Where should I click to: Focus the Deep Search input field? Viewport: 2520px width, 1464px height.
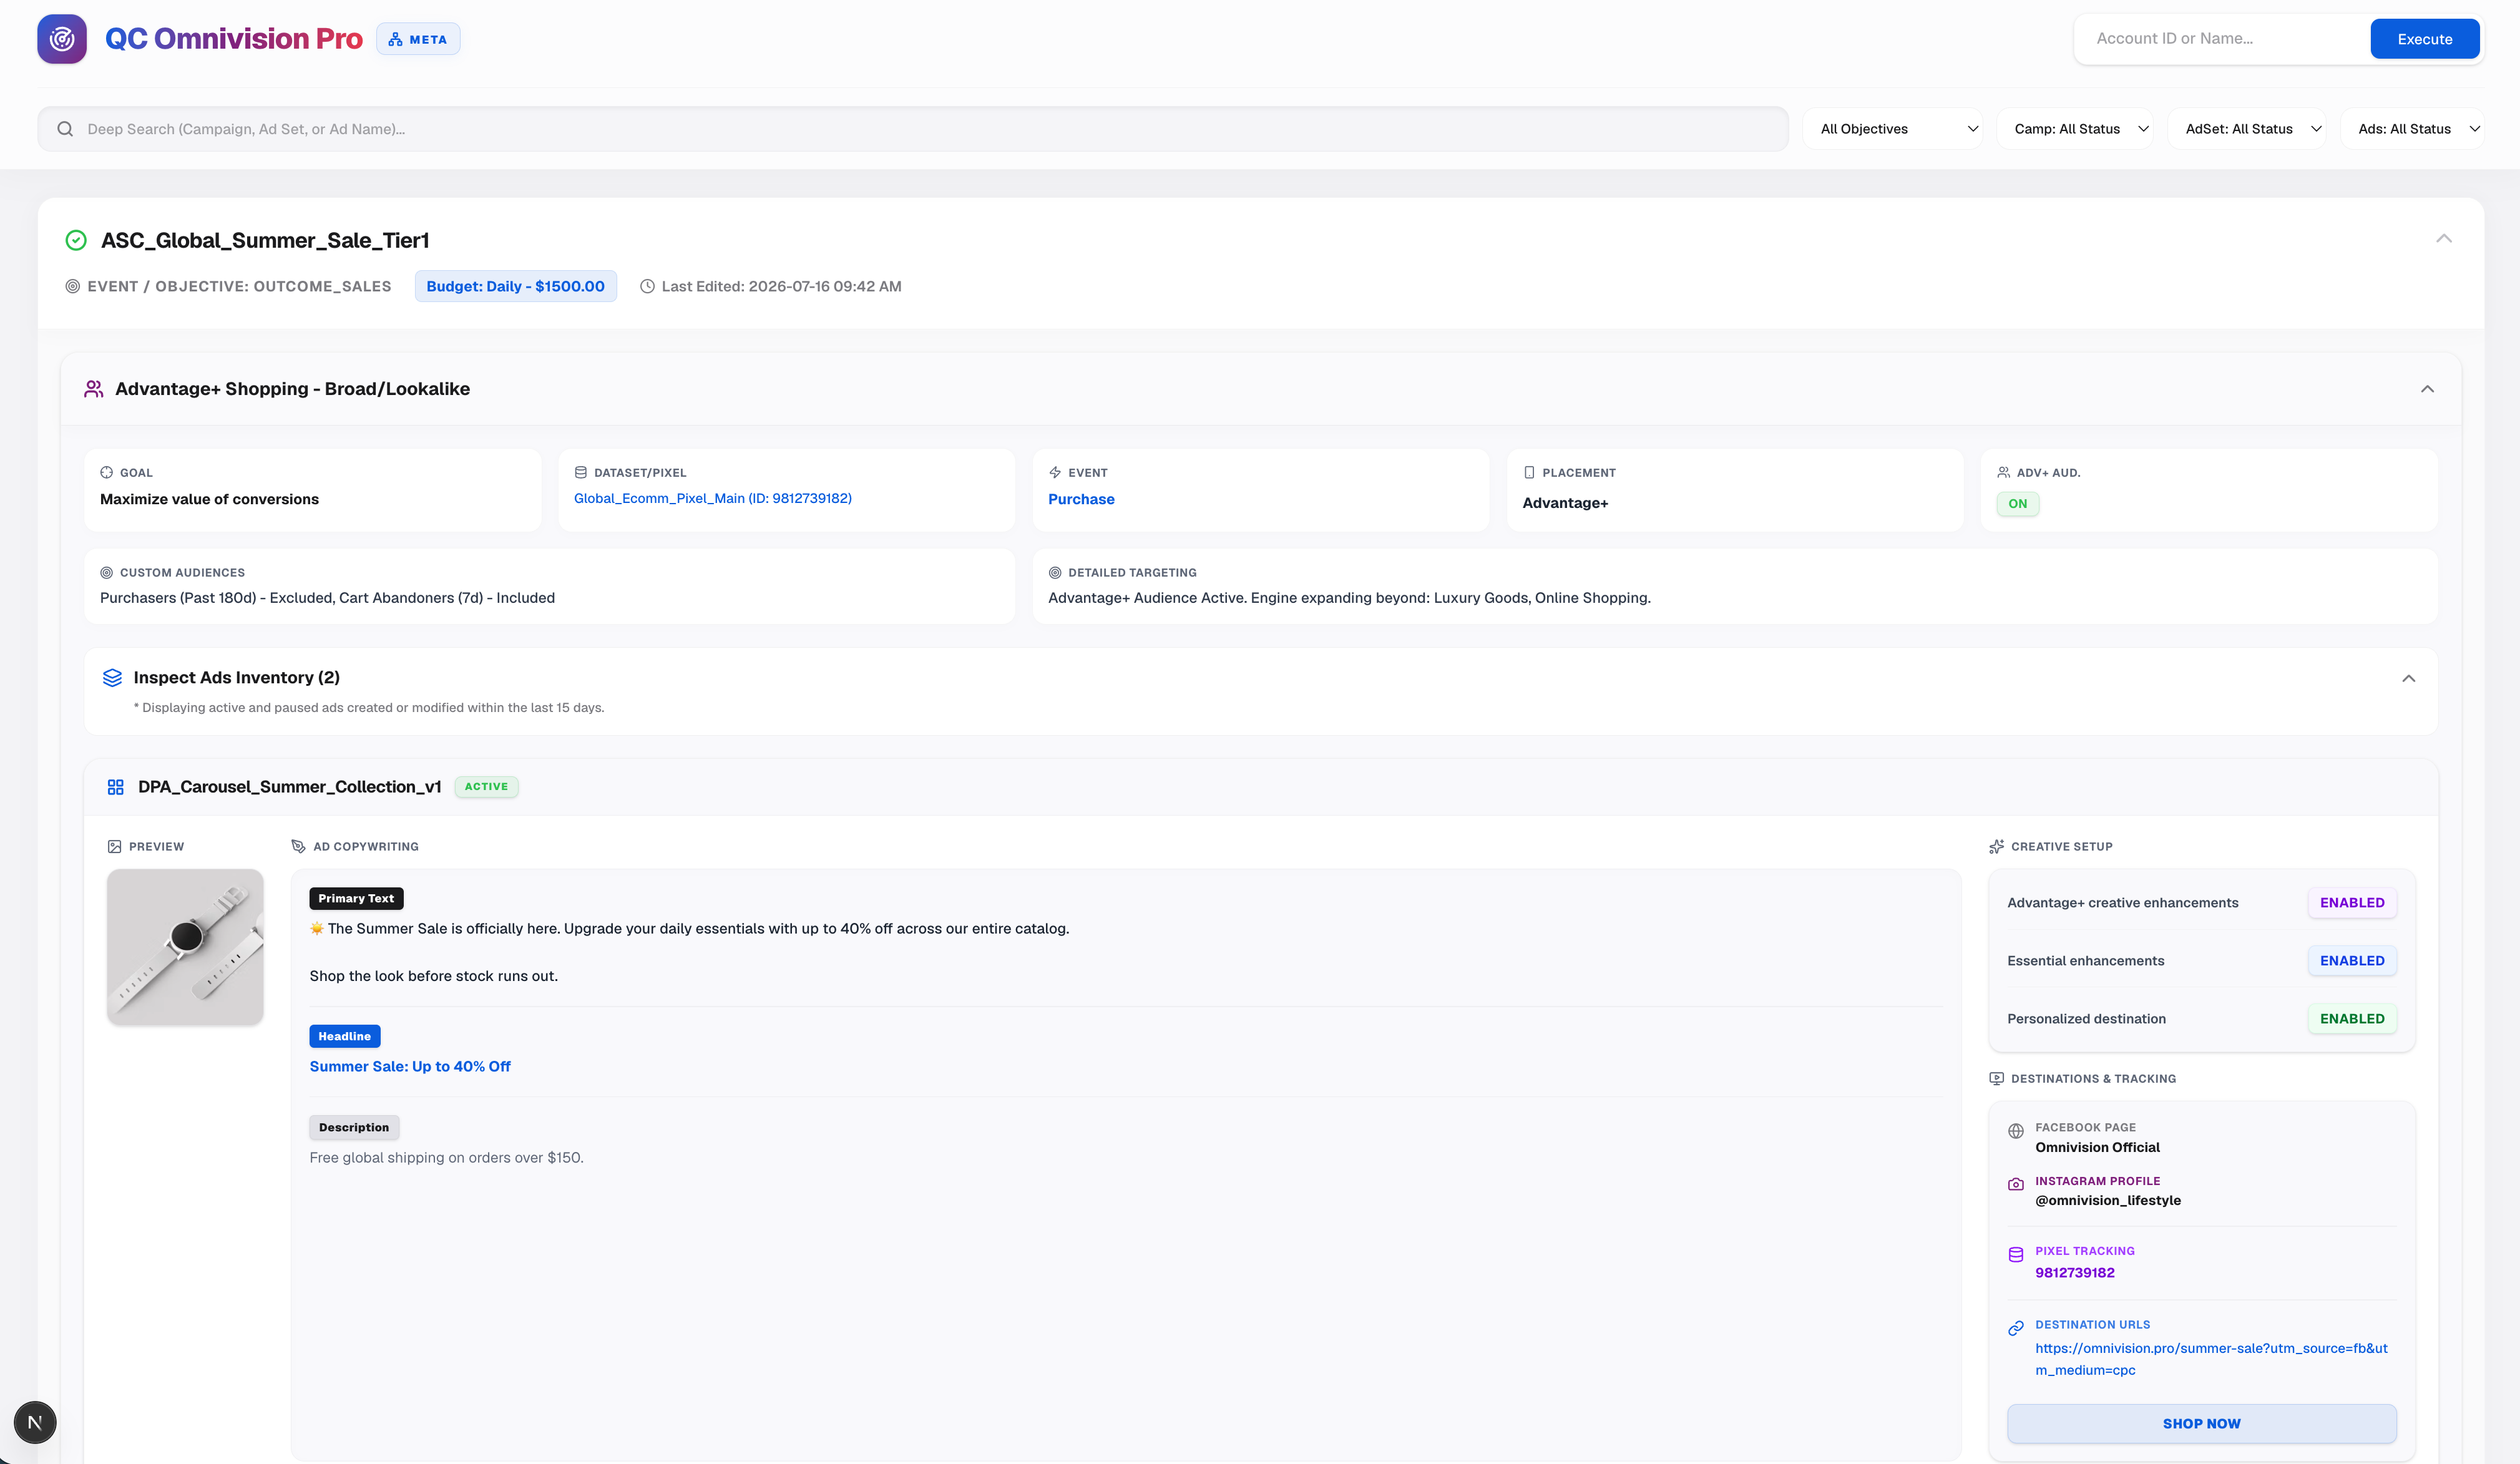(x=912, y=129)
